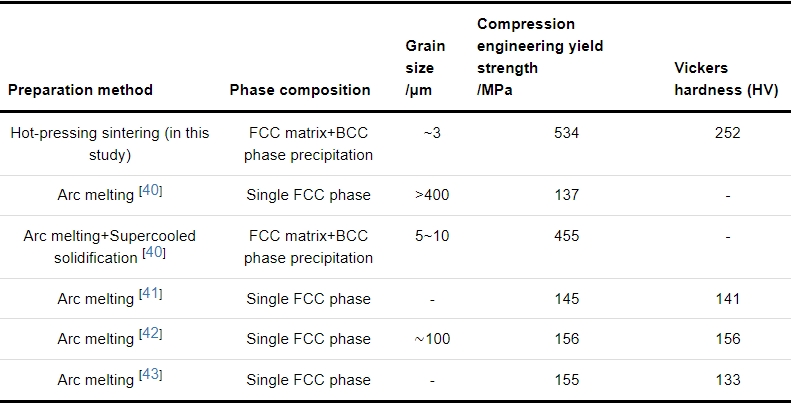
Task: Click the yield strength value 534
Action: 566,133
